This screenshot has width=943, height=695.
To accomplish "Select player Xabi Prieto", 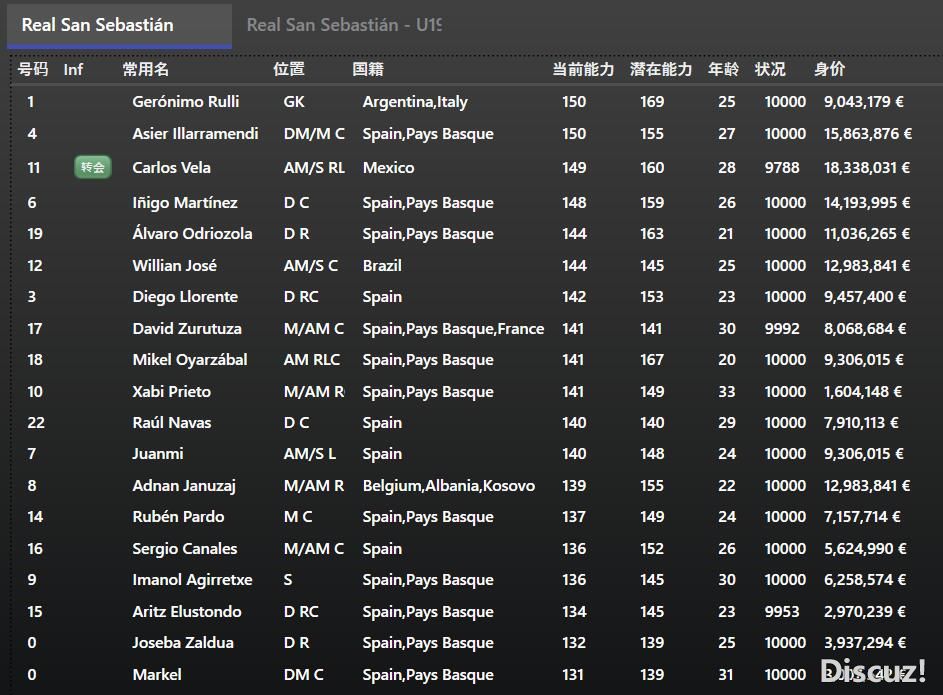I will click(x=171, y=391).
